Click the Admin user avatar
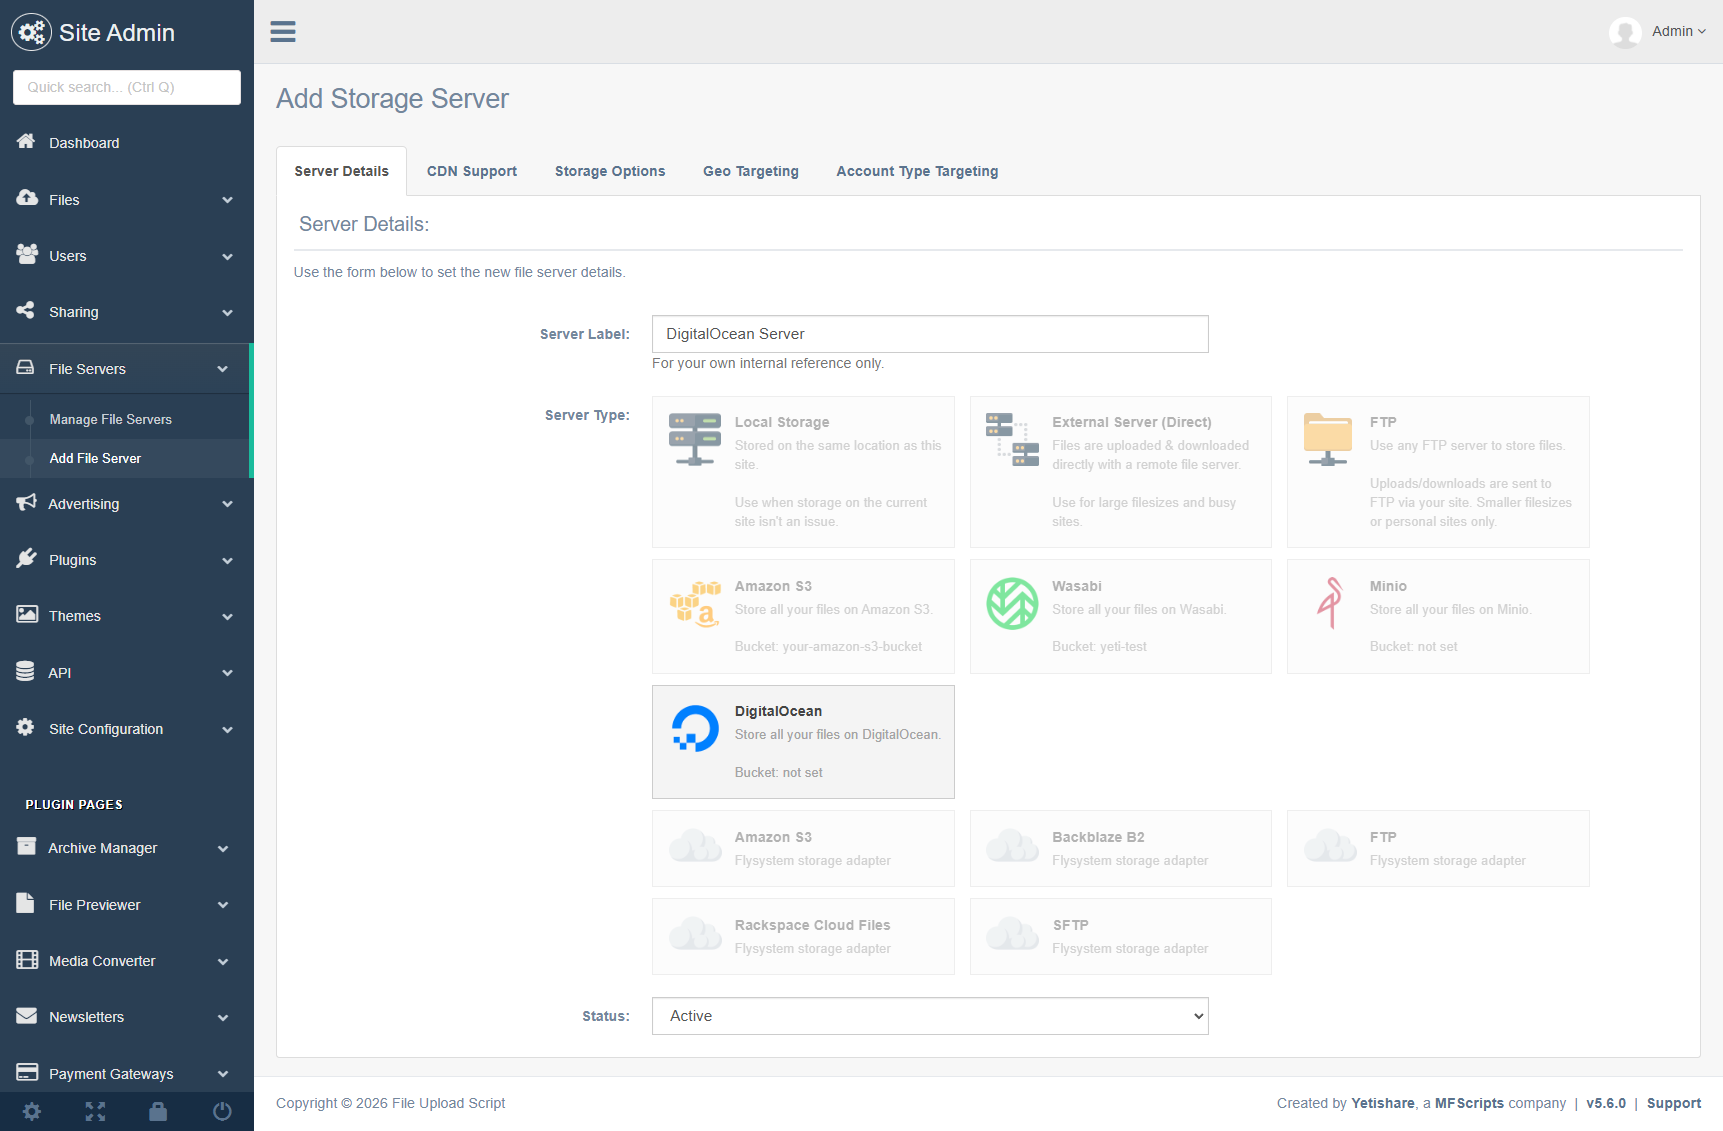This screenshot has height=1131, width=1723. tap(1624, 32)
